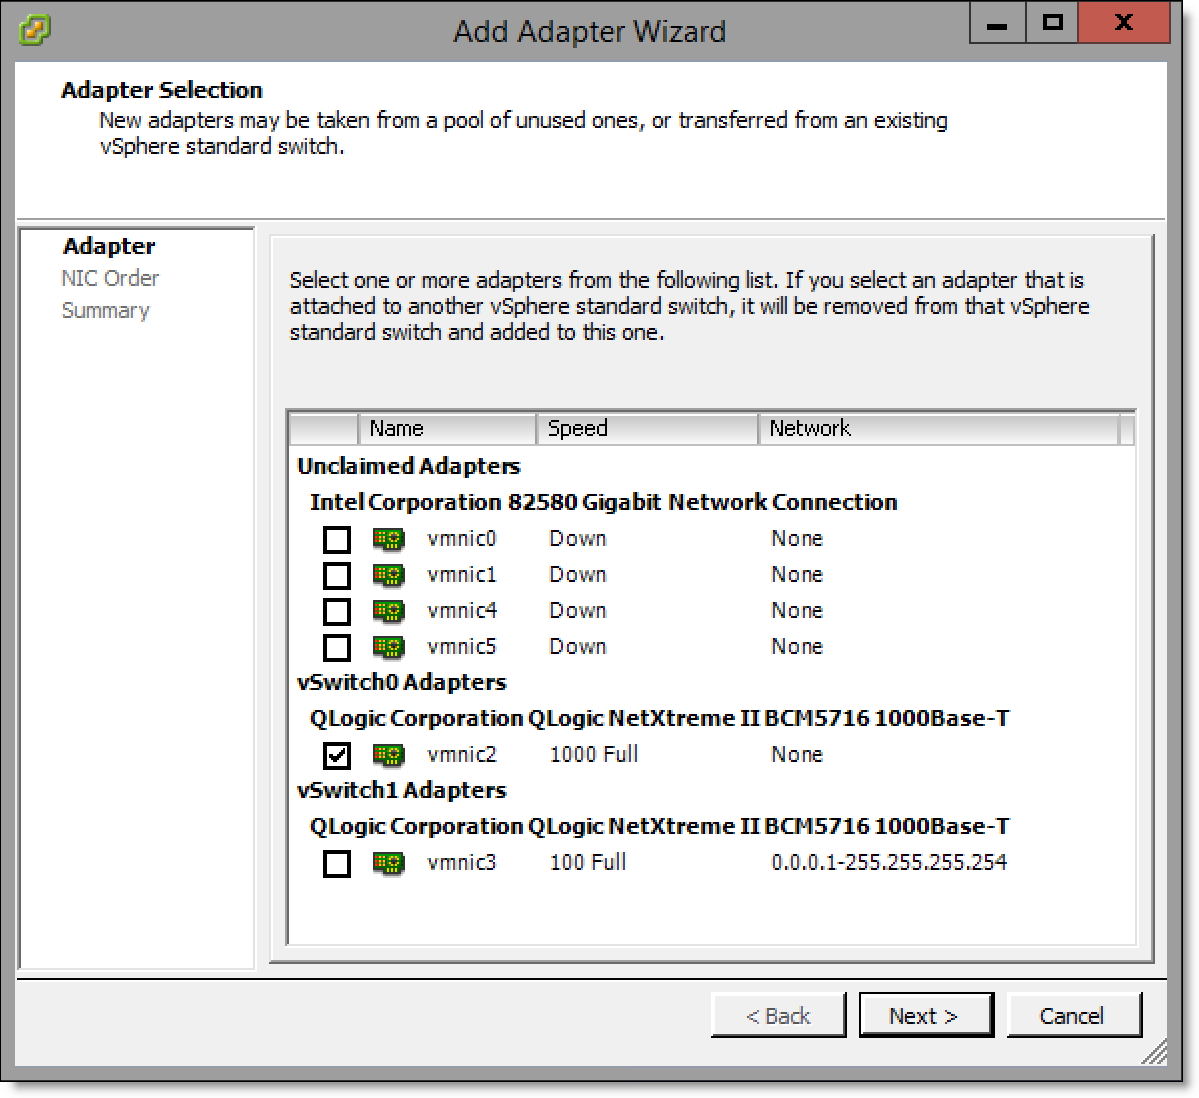Image resolution: width=1199 pixels, height=1098 pixels.
Task: Uncheck the vmnic2 adapter checkbox
Action: click(x=337, y=756)
